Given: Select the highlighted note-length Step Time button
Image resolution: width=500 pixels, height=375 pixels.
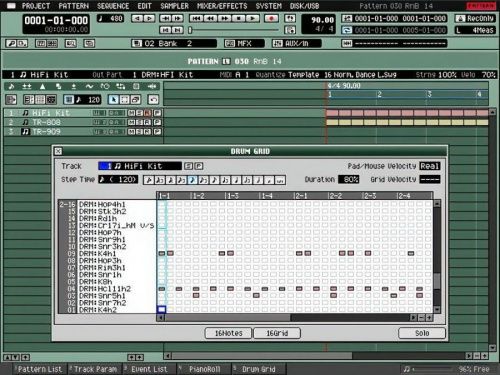Looking at the screenshot, I should pos(192,180).
